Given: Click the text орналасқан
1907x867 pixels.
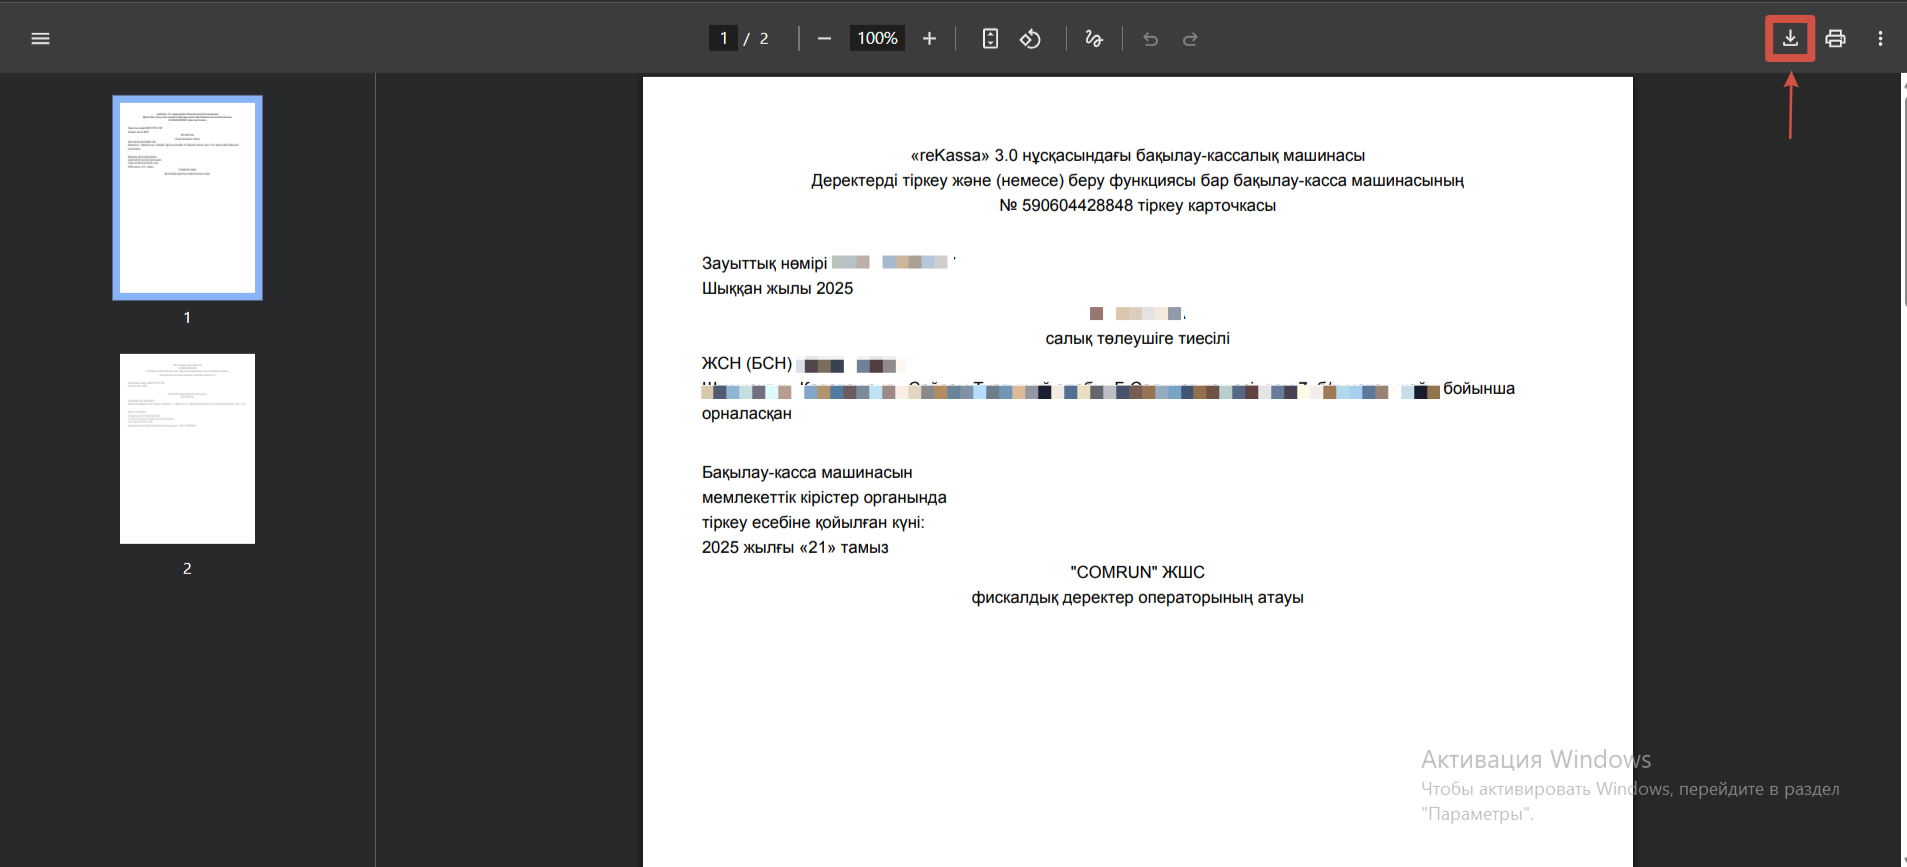Looking at the screenshot, I should [746, 413].
